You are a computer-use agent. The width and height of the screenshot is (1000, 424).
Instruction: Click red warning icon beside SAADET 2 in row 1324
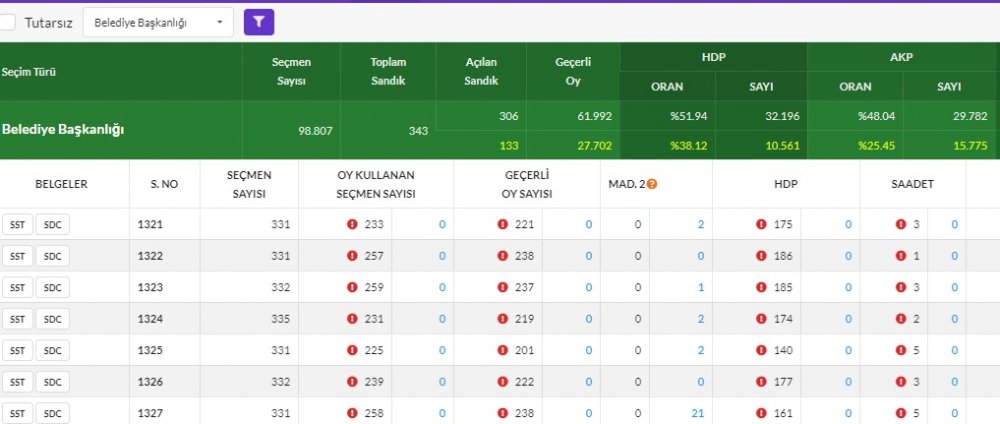click(x=901, y=319)
